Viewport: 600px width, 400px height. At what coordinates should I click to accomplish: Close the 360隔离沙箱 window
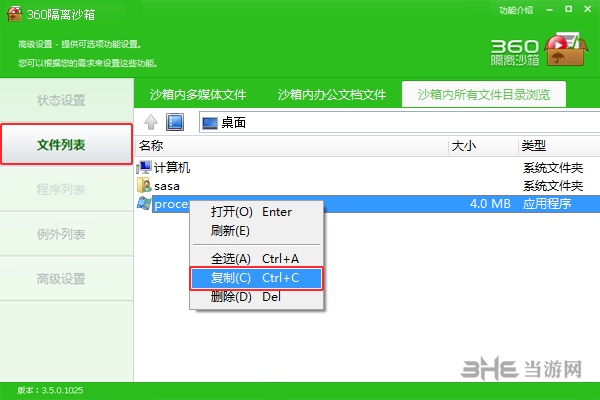[x=588, y=9]
